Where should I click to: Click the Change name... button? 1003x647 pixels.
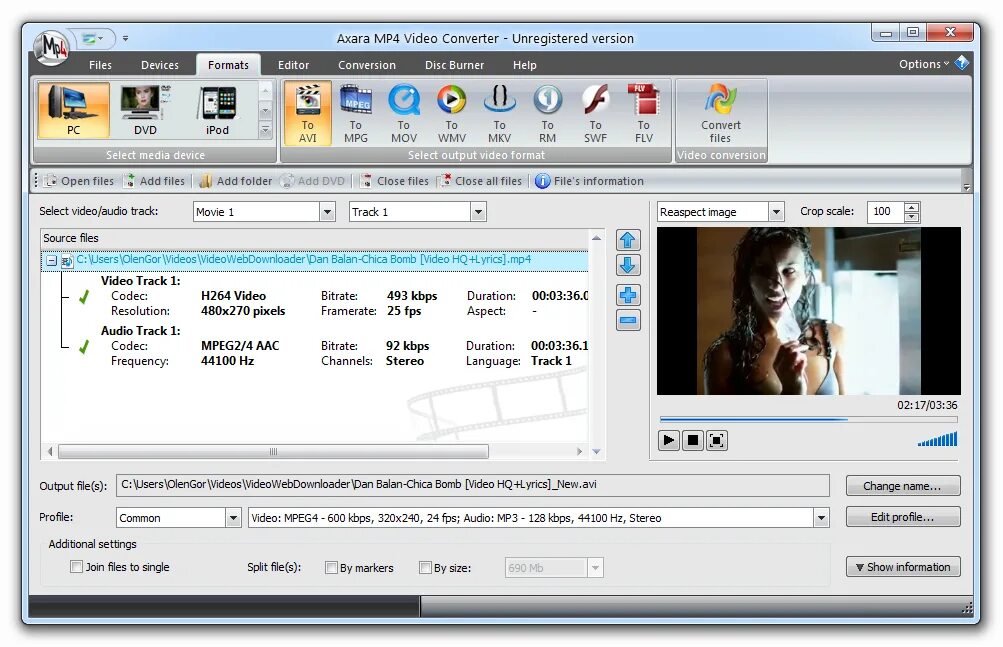(x=903, y=486)
